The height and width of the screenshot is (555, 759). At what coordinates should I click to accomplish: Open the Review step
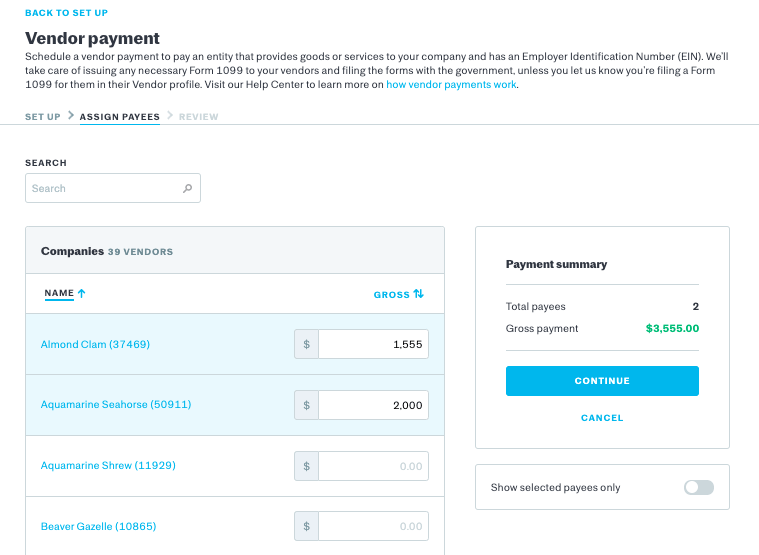[198, 117]
